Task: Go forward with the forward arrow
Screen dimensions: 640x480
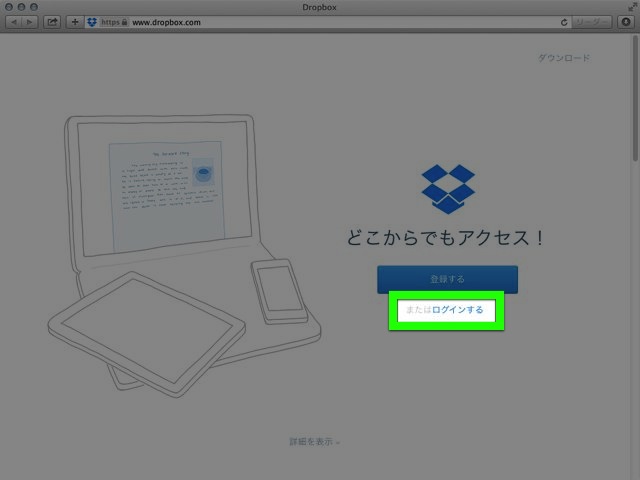Action: [x=29, y=22]
